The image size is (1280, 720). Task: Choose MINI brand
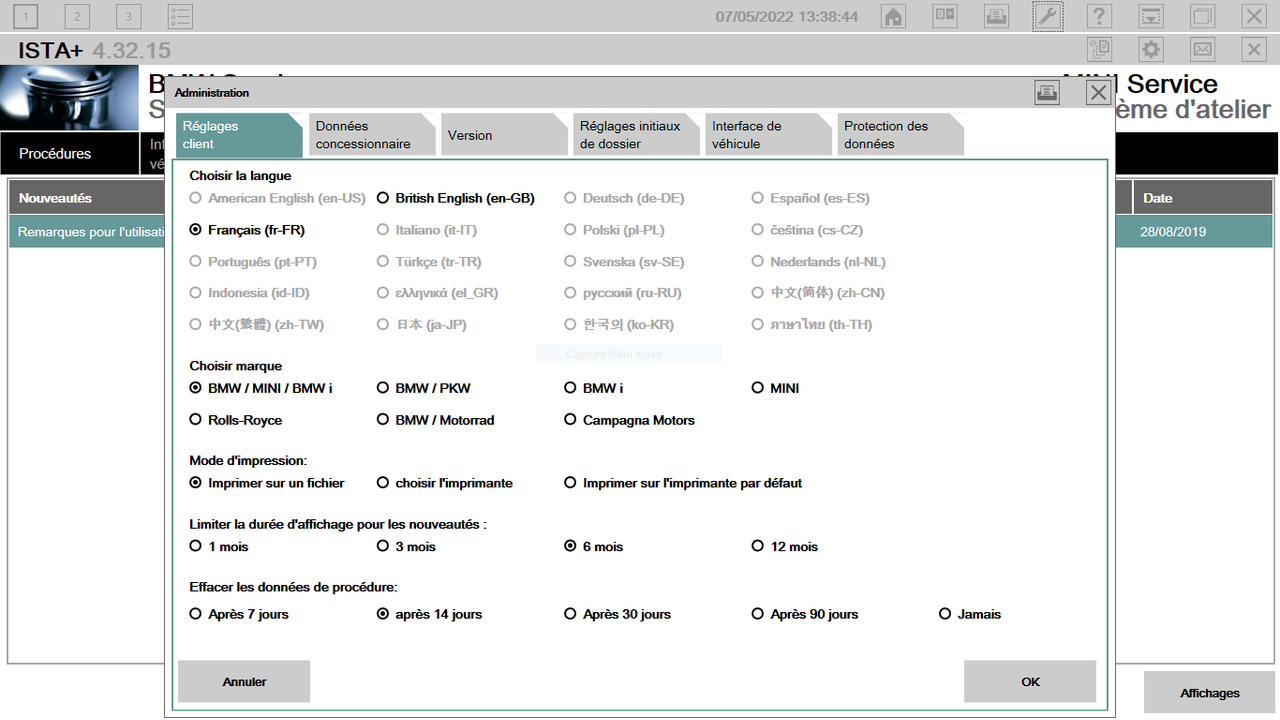[x=776, y=388]
